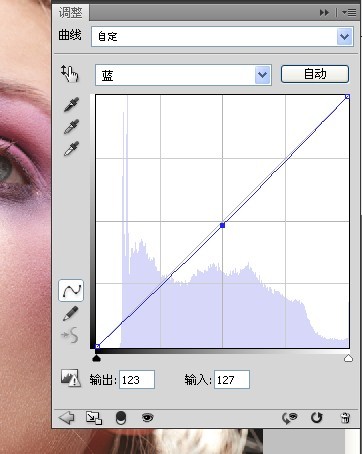Open the panel flyout menu
The width and height of the screenshot is (362, 454).
pyautogui.click(x=349, y=13)
